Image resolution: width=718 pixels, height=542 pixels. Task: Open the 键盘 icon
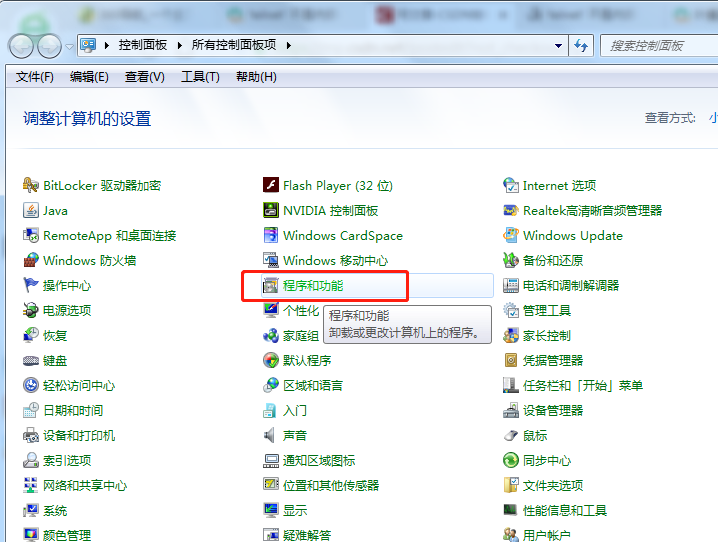[31, 361]
